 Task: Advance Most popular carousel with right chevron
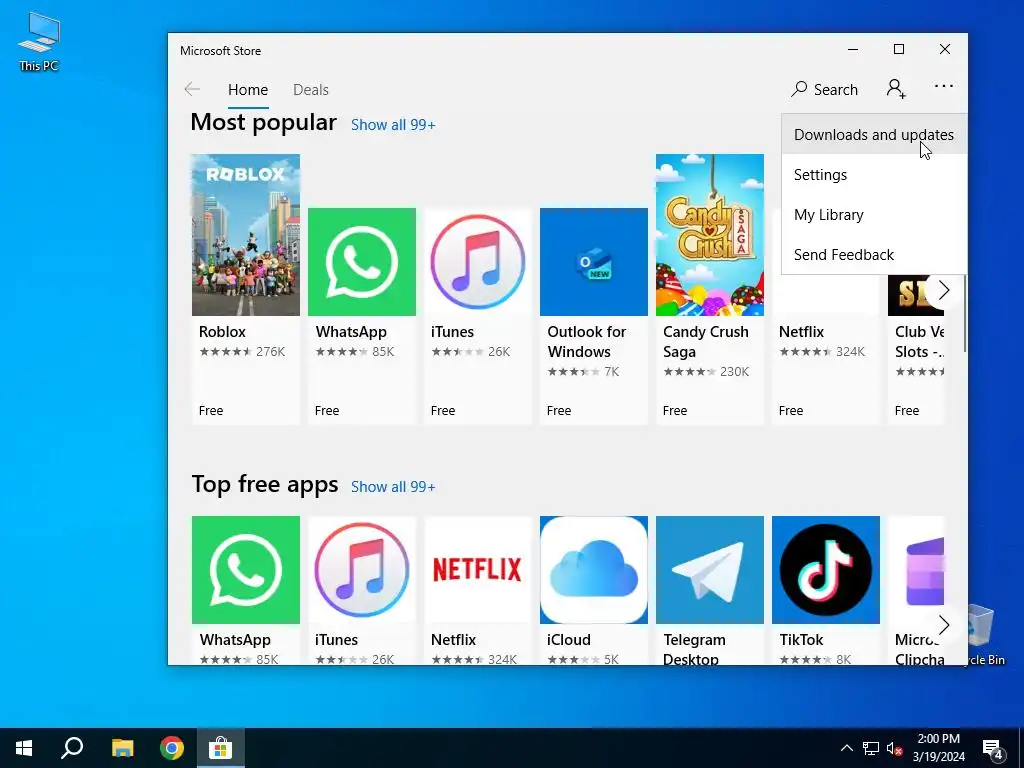(x=943, y=290)
